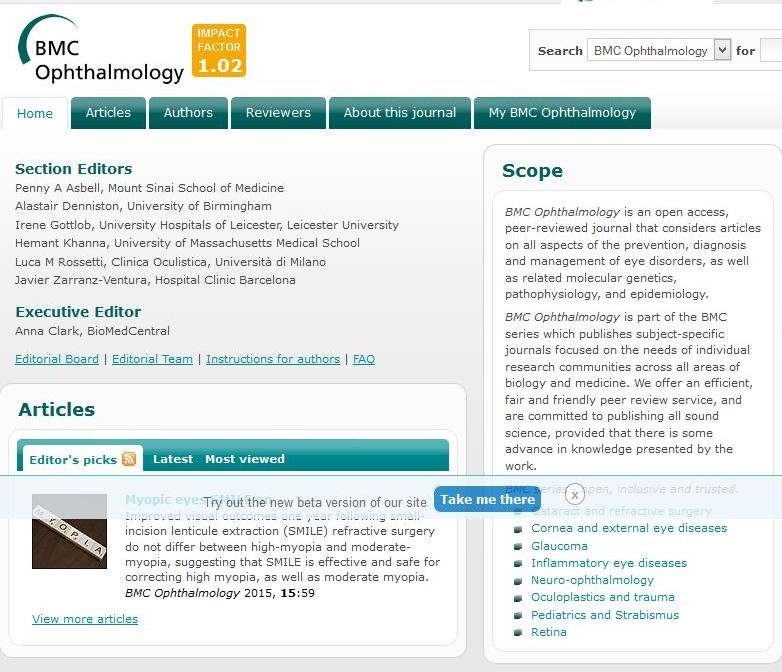Image resolution: width=782 pixels, height=672 pixels.
Task: Open the Authors tab
Action: pyautogui.click(x=188, y=113)
